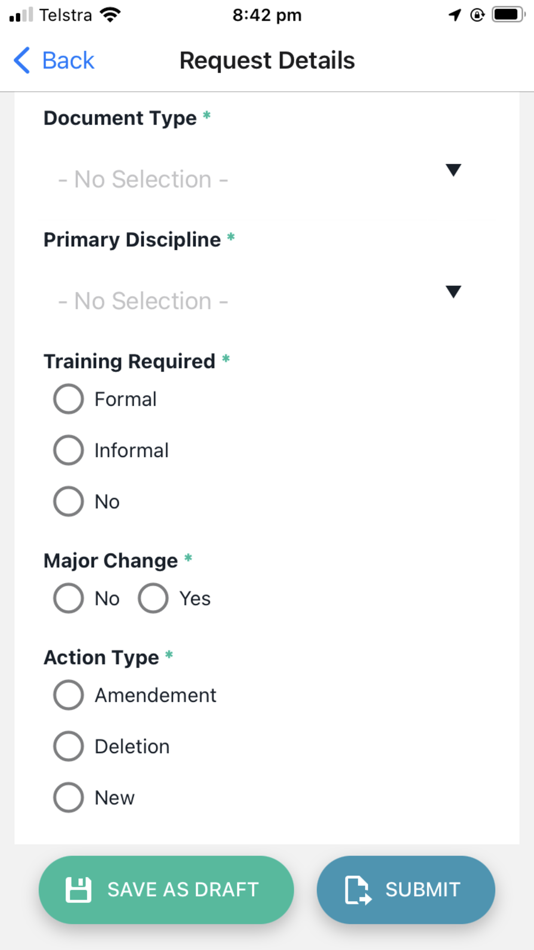Viewport: 534px width, 950px height.
Task: Select Formal training radio option
Action: [68, 399]
